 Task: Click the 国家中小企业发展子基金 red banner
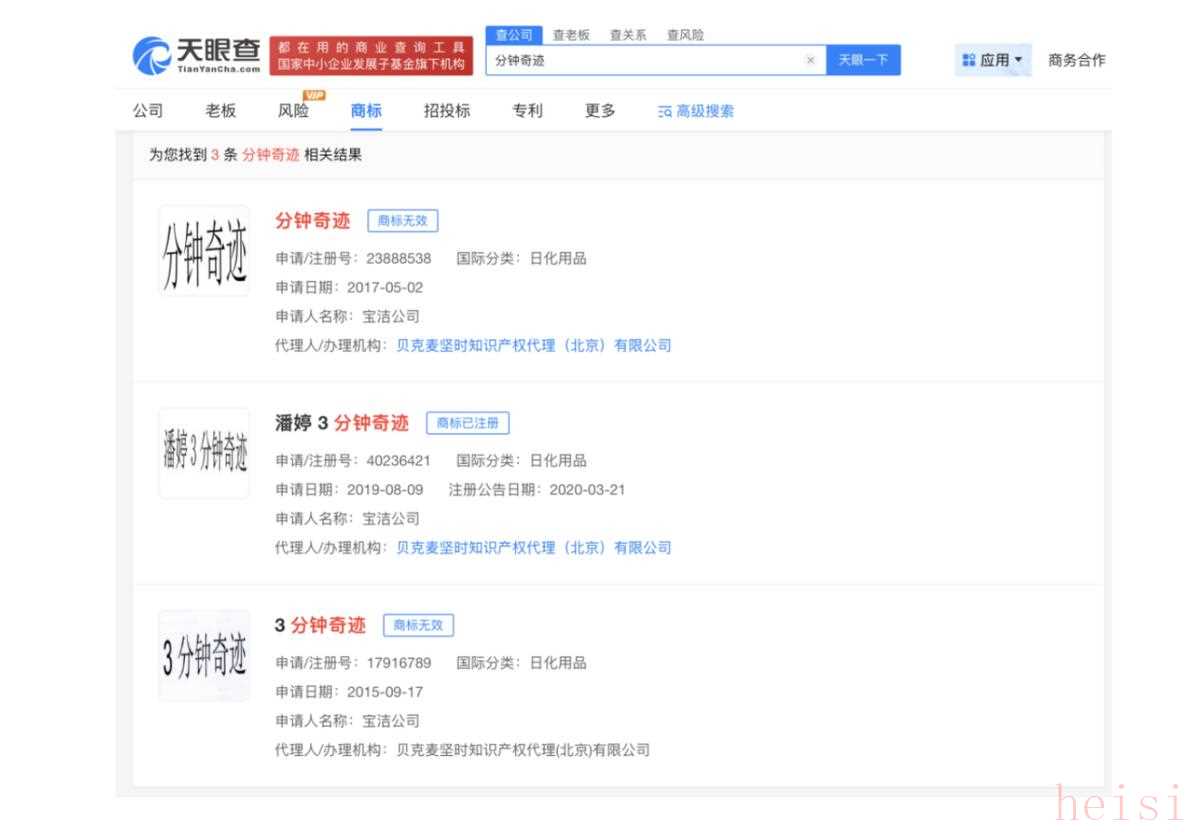tap(372, 56)
